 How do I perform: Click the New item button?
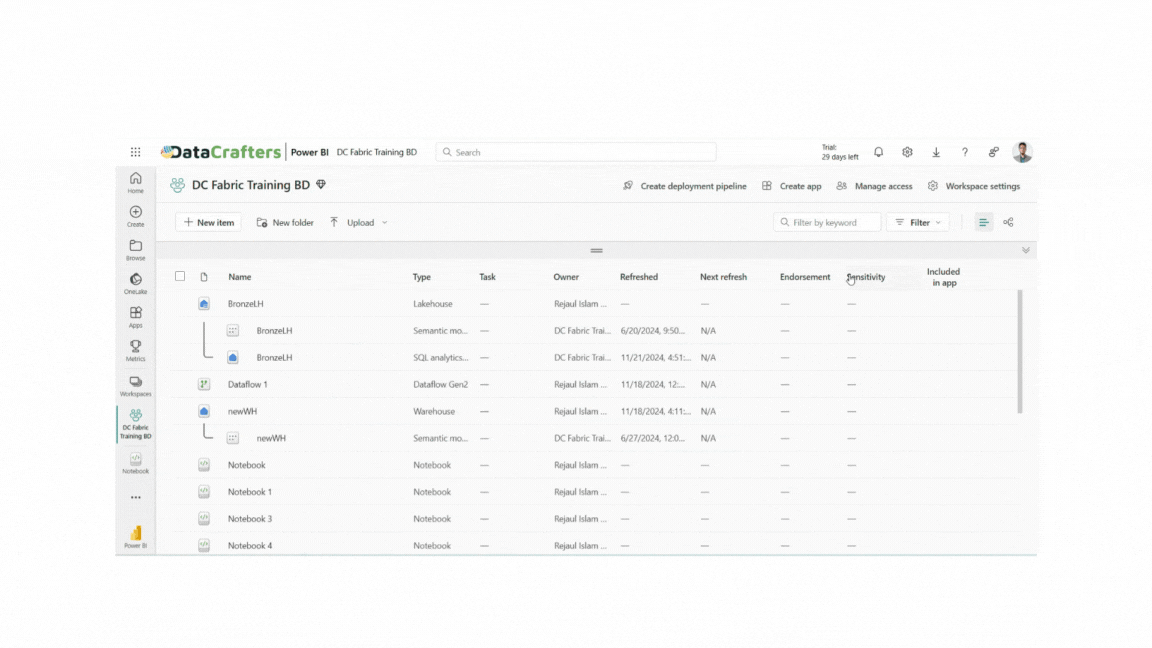(209, 222)
